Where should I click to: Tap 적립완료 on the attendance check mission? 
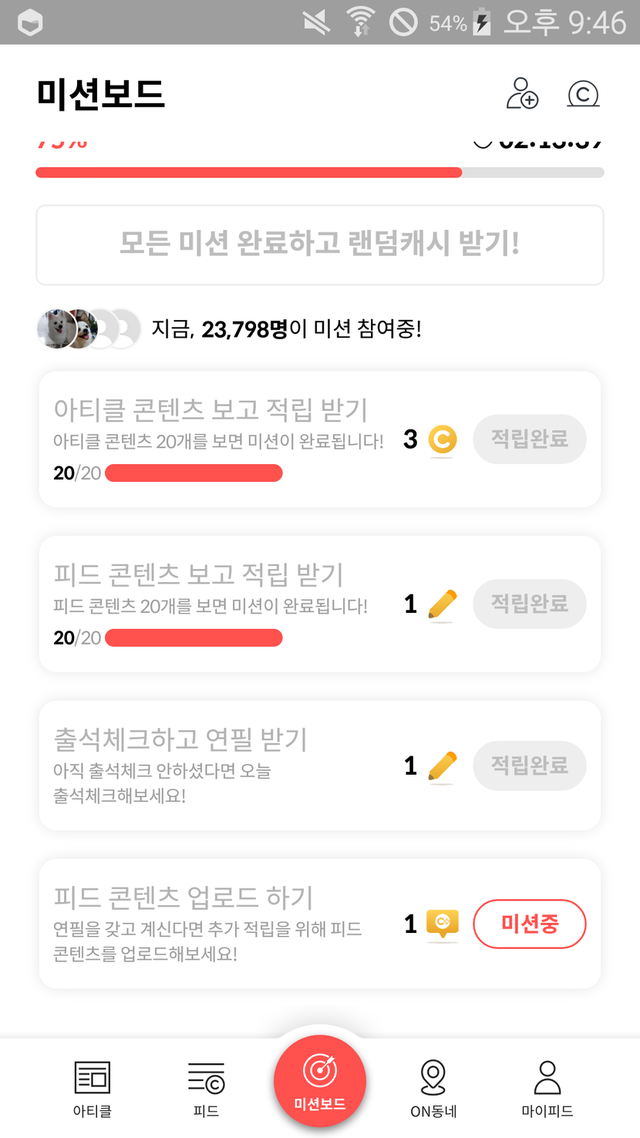coord(529,766)
